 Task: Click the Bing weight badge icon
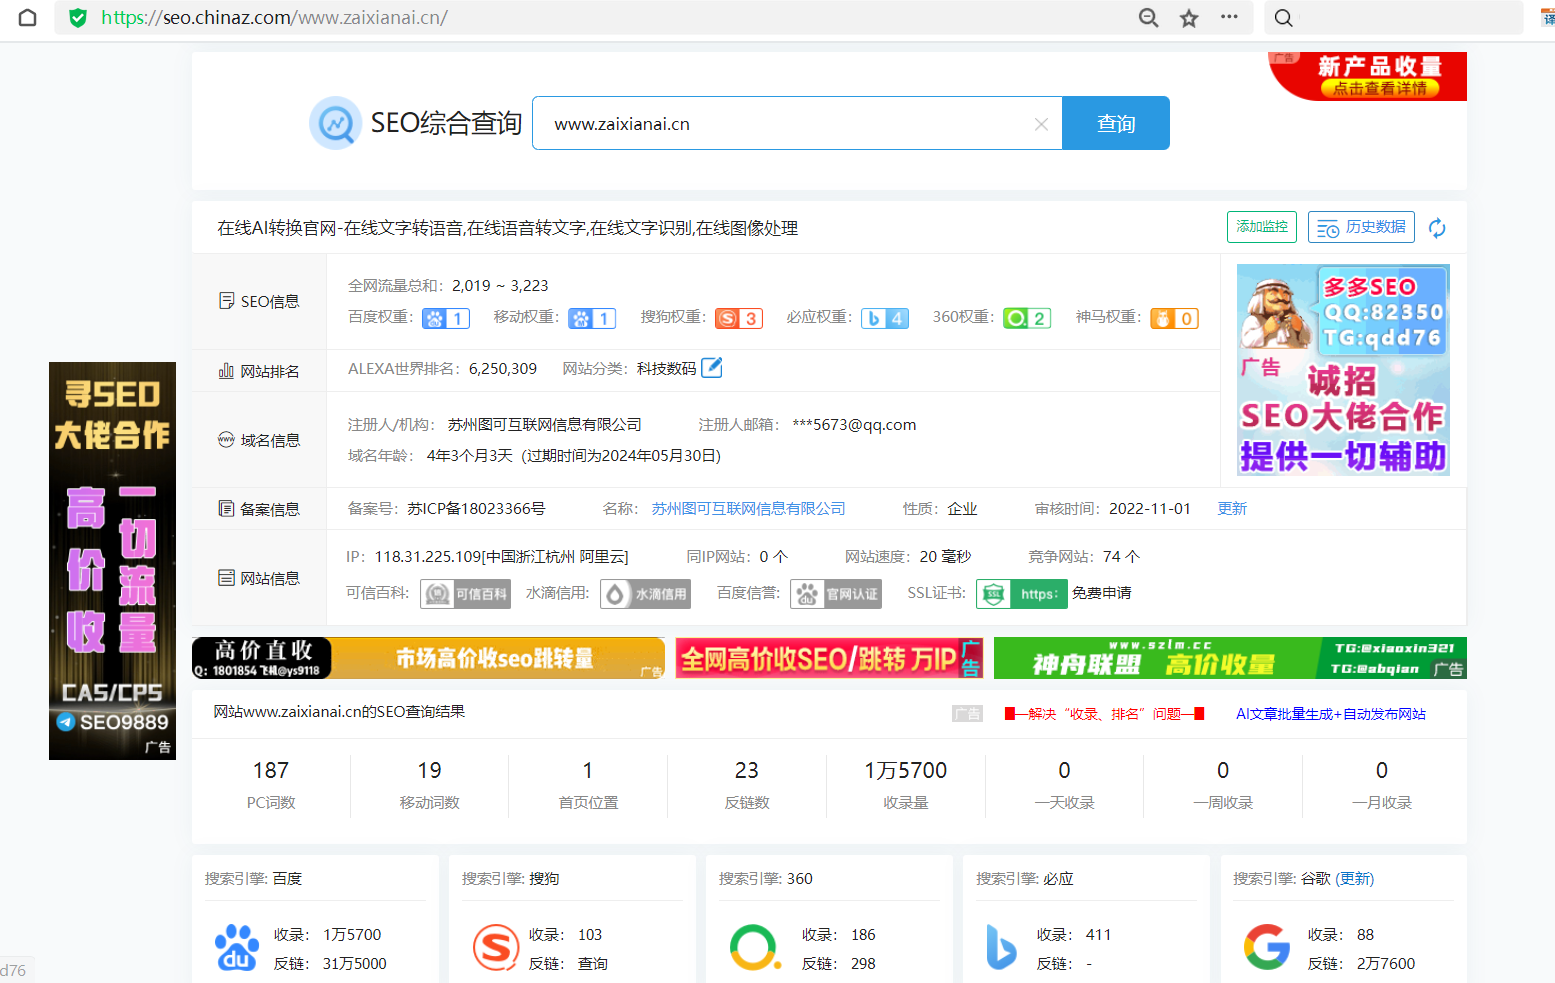pyautogui.click(x=885, y=318)
